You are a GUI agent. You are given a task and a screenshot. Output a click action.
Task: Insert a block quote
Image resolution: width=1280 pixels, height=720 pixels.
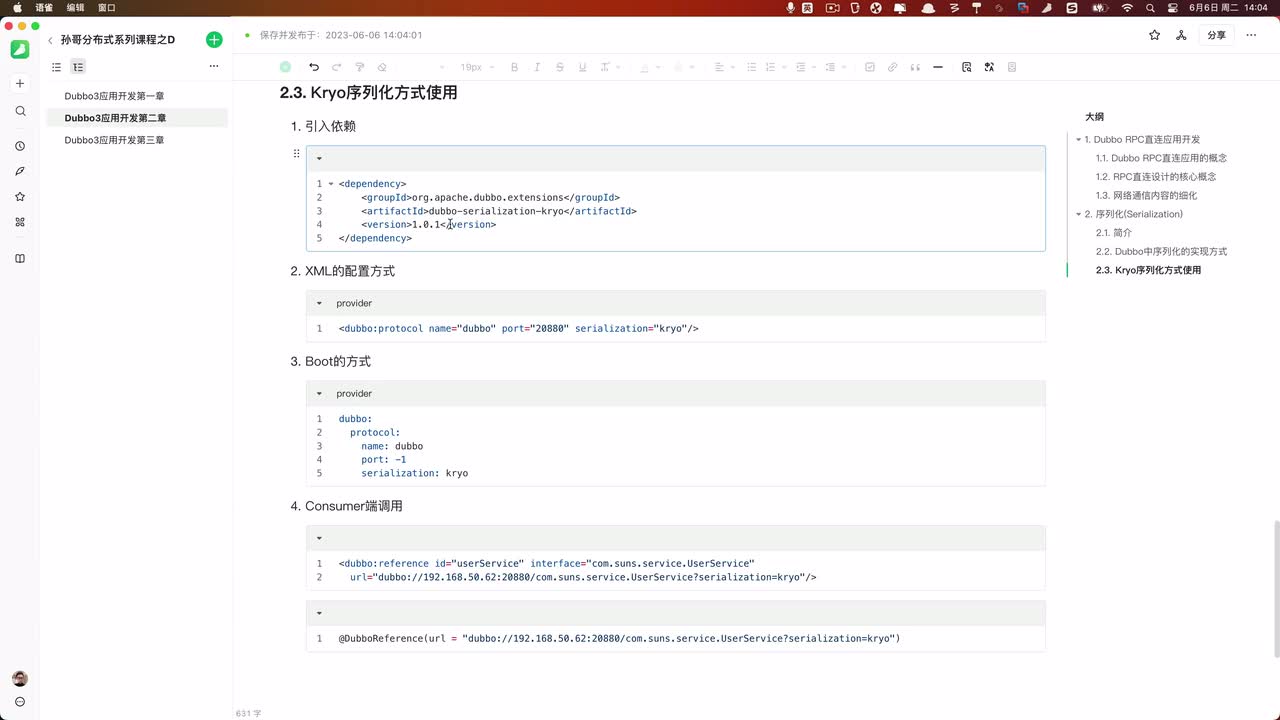915,67
